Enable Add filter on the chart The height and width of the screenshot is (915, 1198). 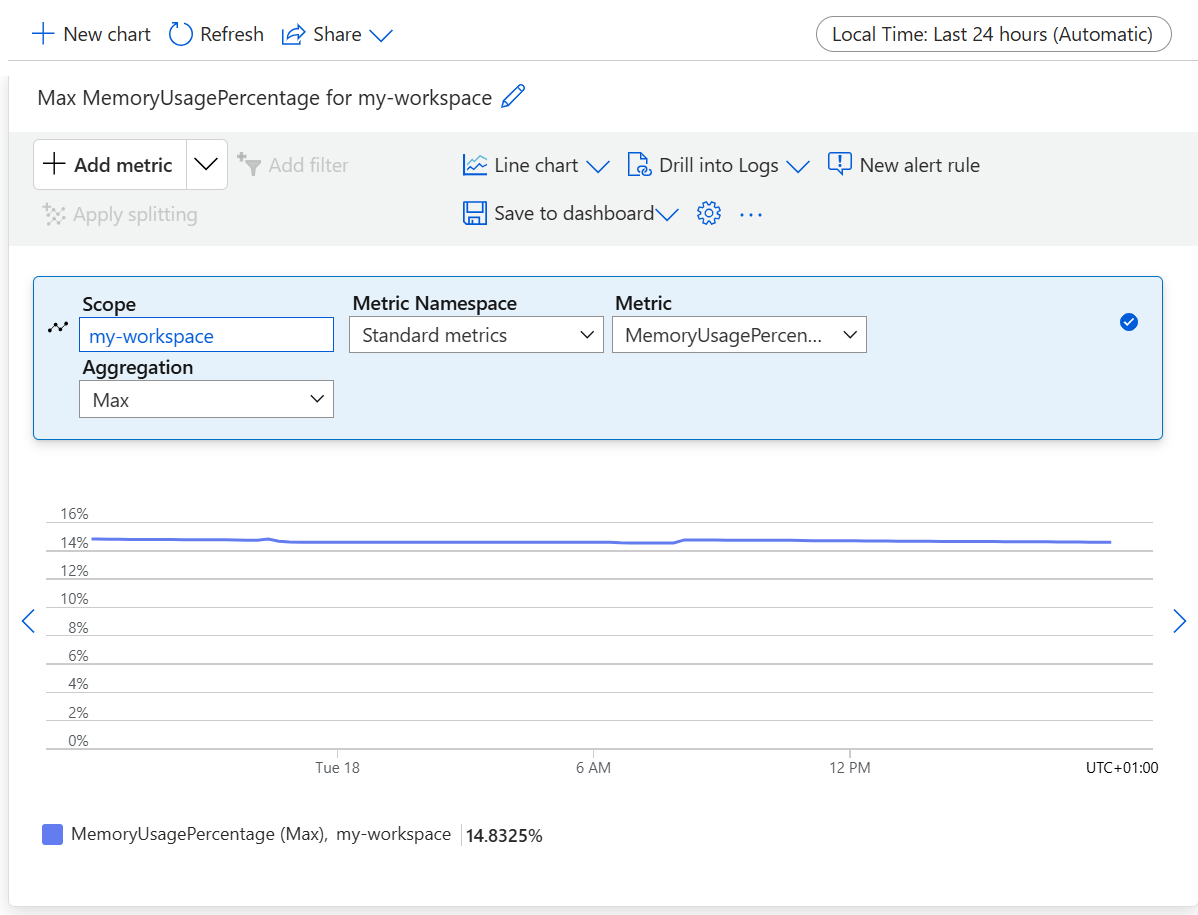tap(293, 164)
